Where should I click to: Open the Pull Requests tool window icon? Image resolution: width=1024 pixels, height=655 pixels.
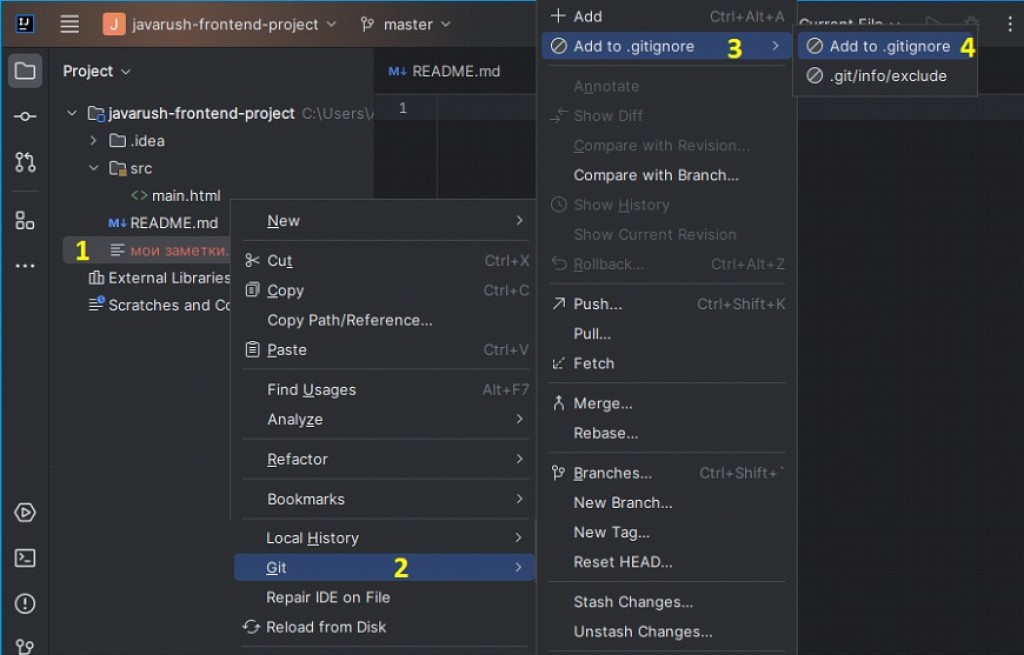[25, 163]
